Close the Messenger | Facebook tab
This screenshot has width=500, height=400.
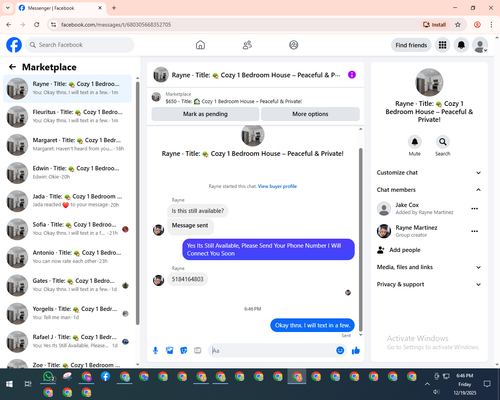pyautogui.click(x=100, y=8)
